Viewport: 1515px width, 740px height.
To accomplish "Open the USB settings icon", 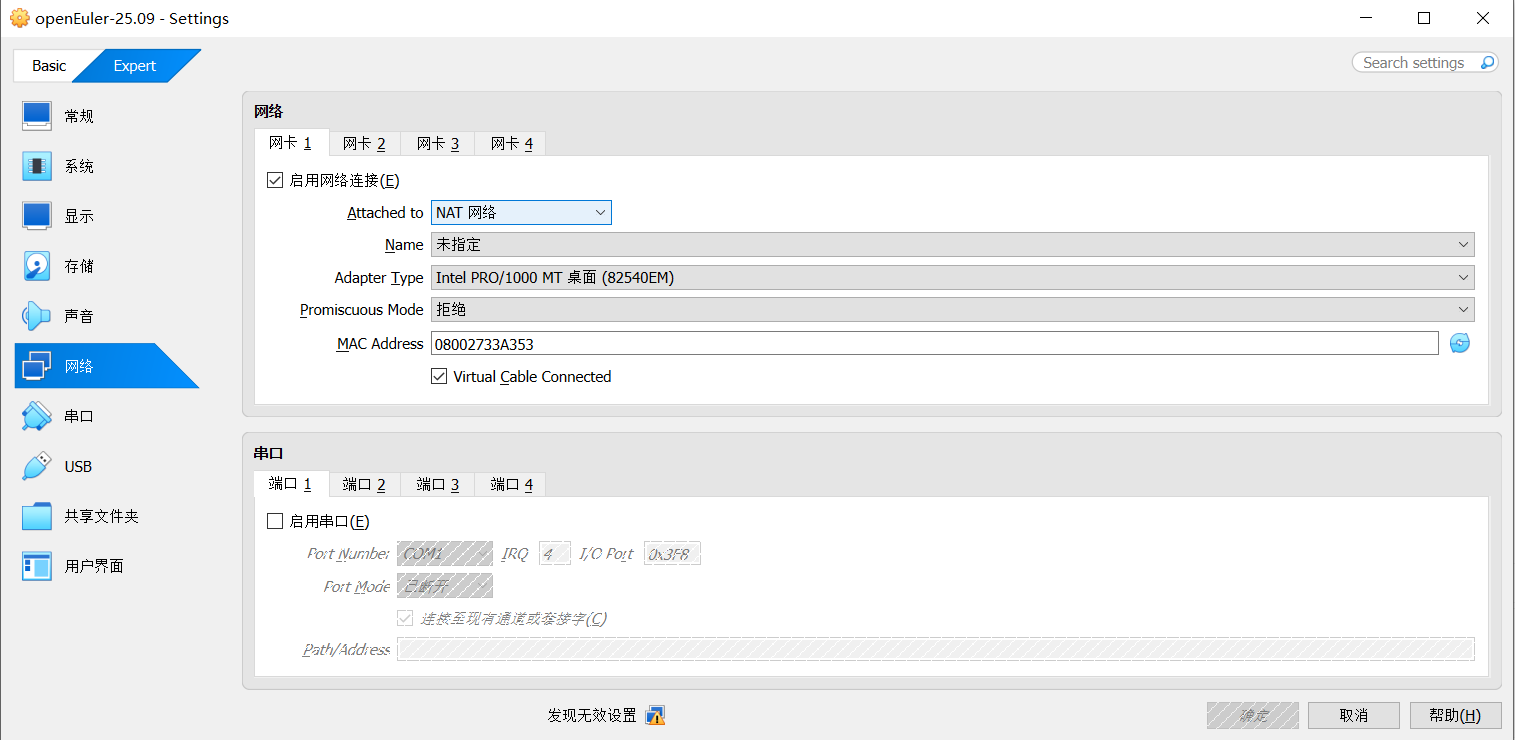I will [x=37, y=466].
